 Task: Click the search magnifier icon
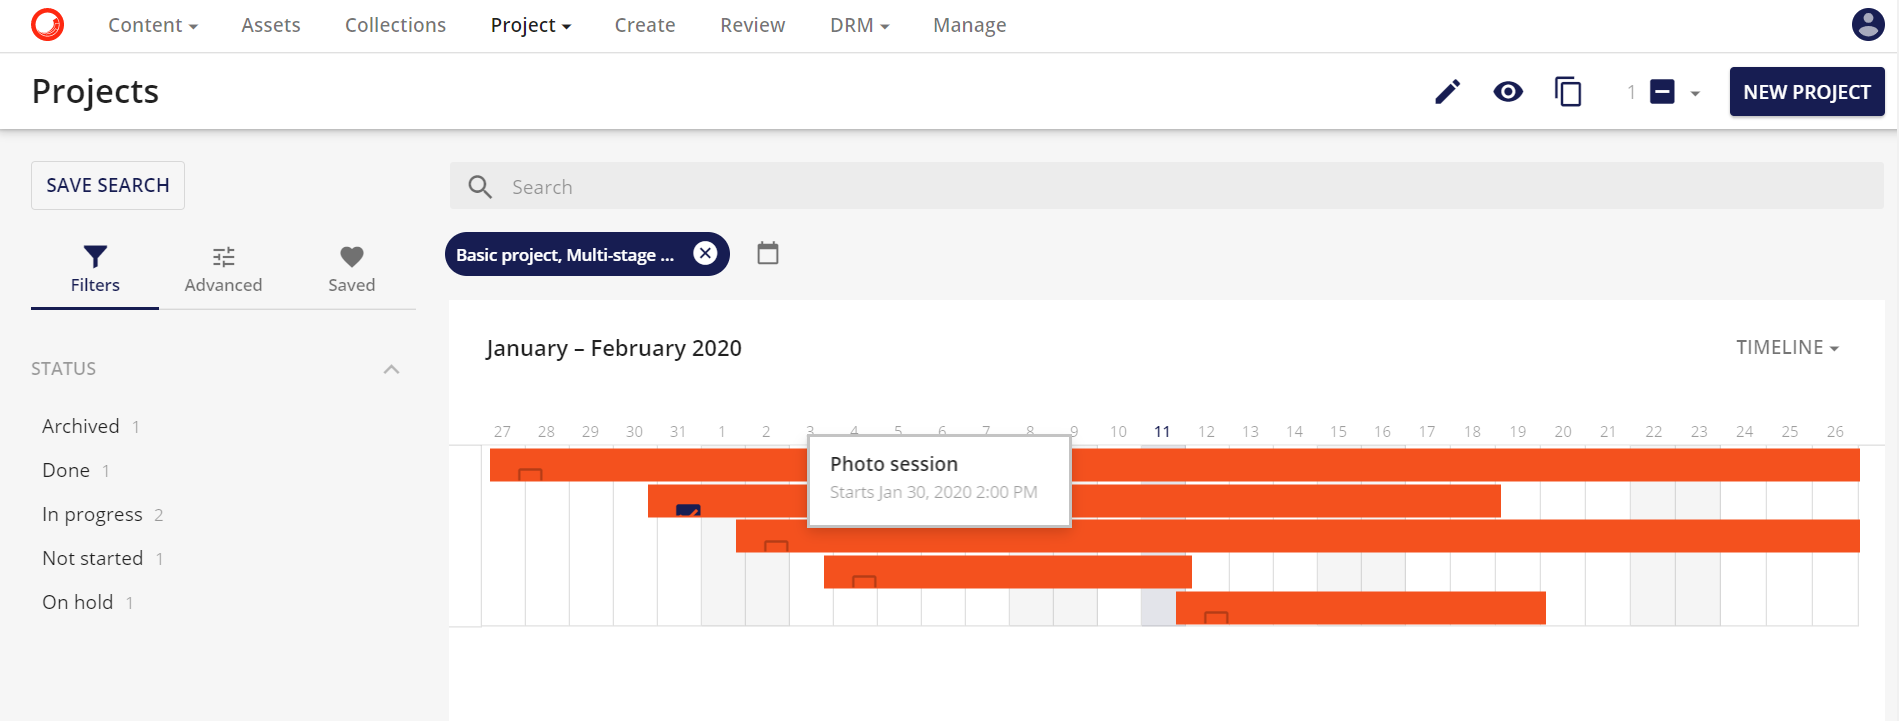(x=479, y=186)
